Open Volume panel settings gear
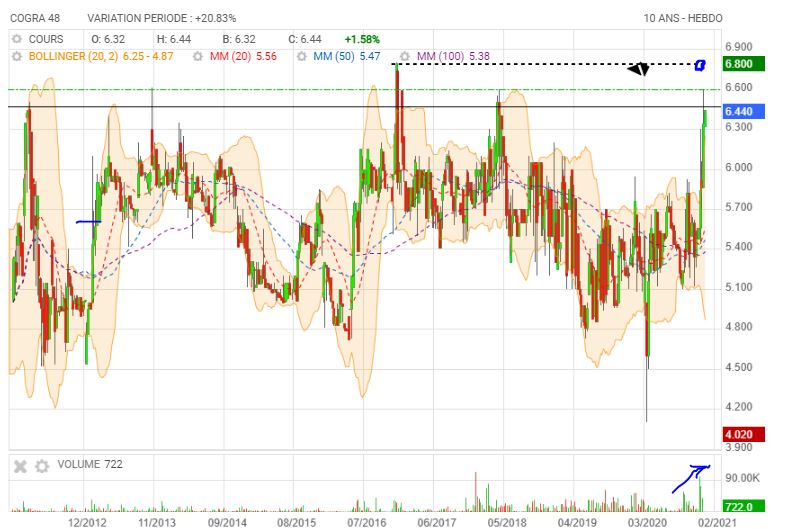Viewport: 786px width, 529px height. [42, 467]
